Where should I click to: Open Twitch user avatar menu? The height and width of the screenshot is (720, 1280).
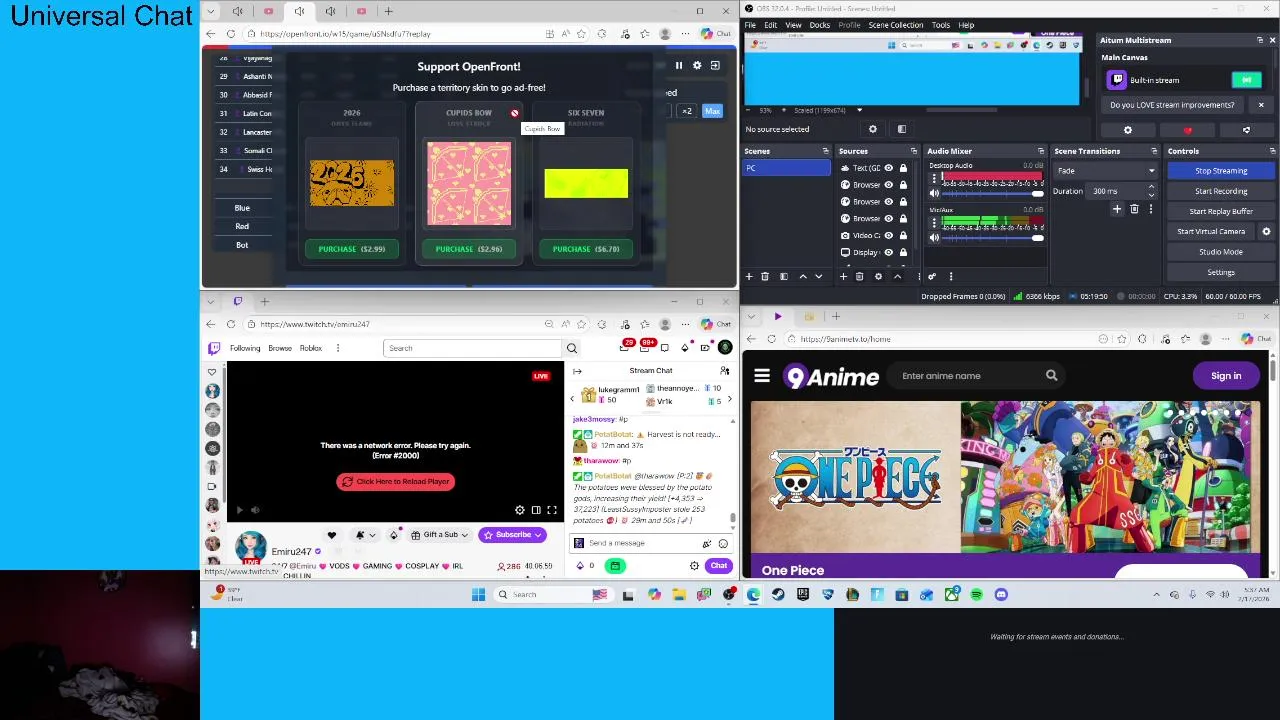[x=725, y=348]
